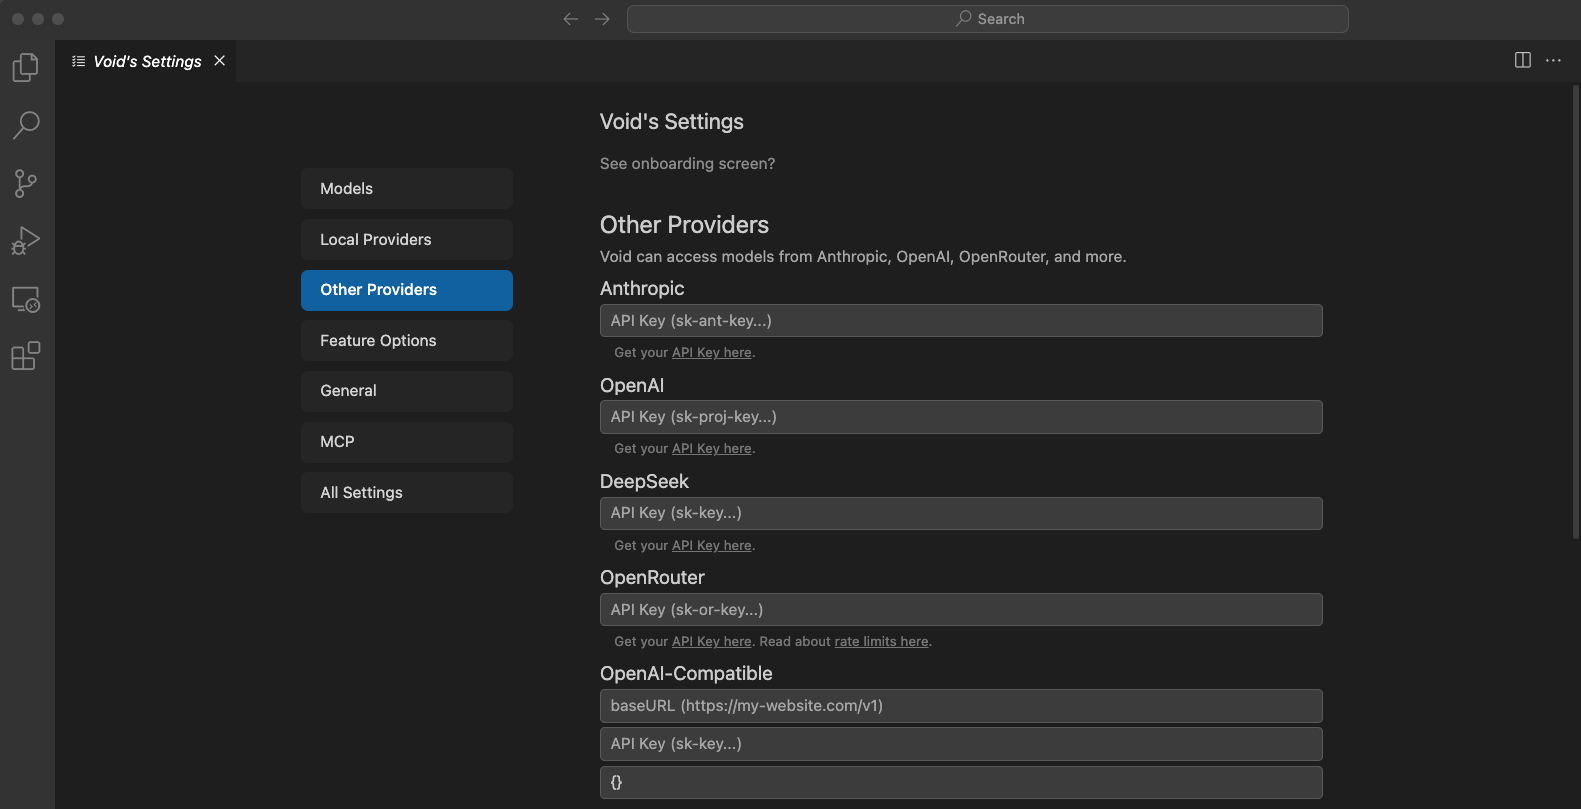The image size is (1581, 809).
Task: Click the DeepSeek provider heading
Action: [x=644, y=482]
